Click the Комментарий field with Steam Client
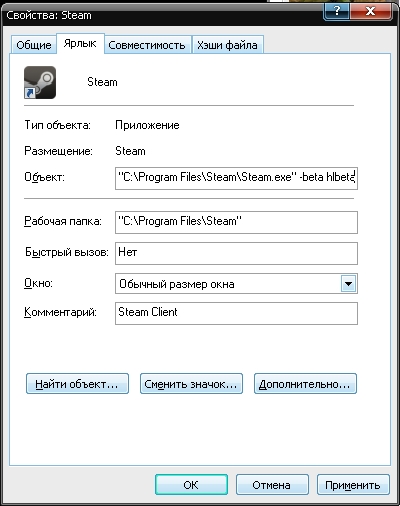Screen dimensions: 400x506 [236, 313]
